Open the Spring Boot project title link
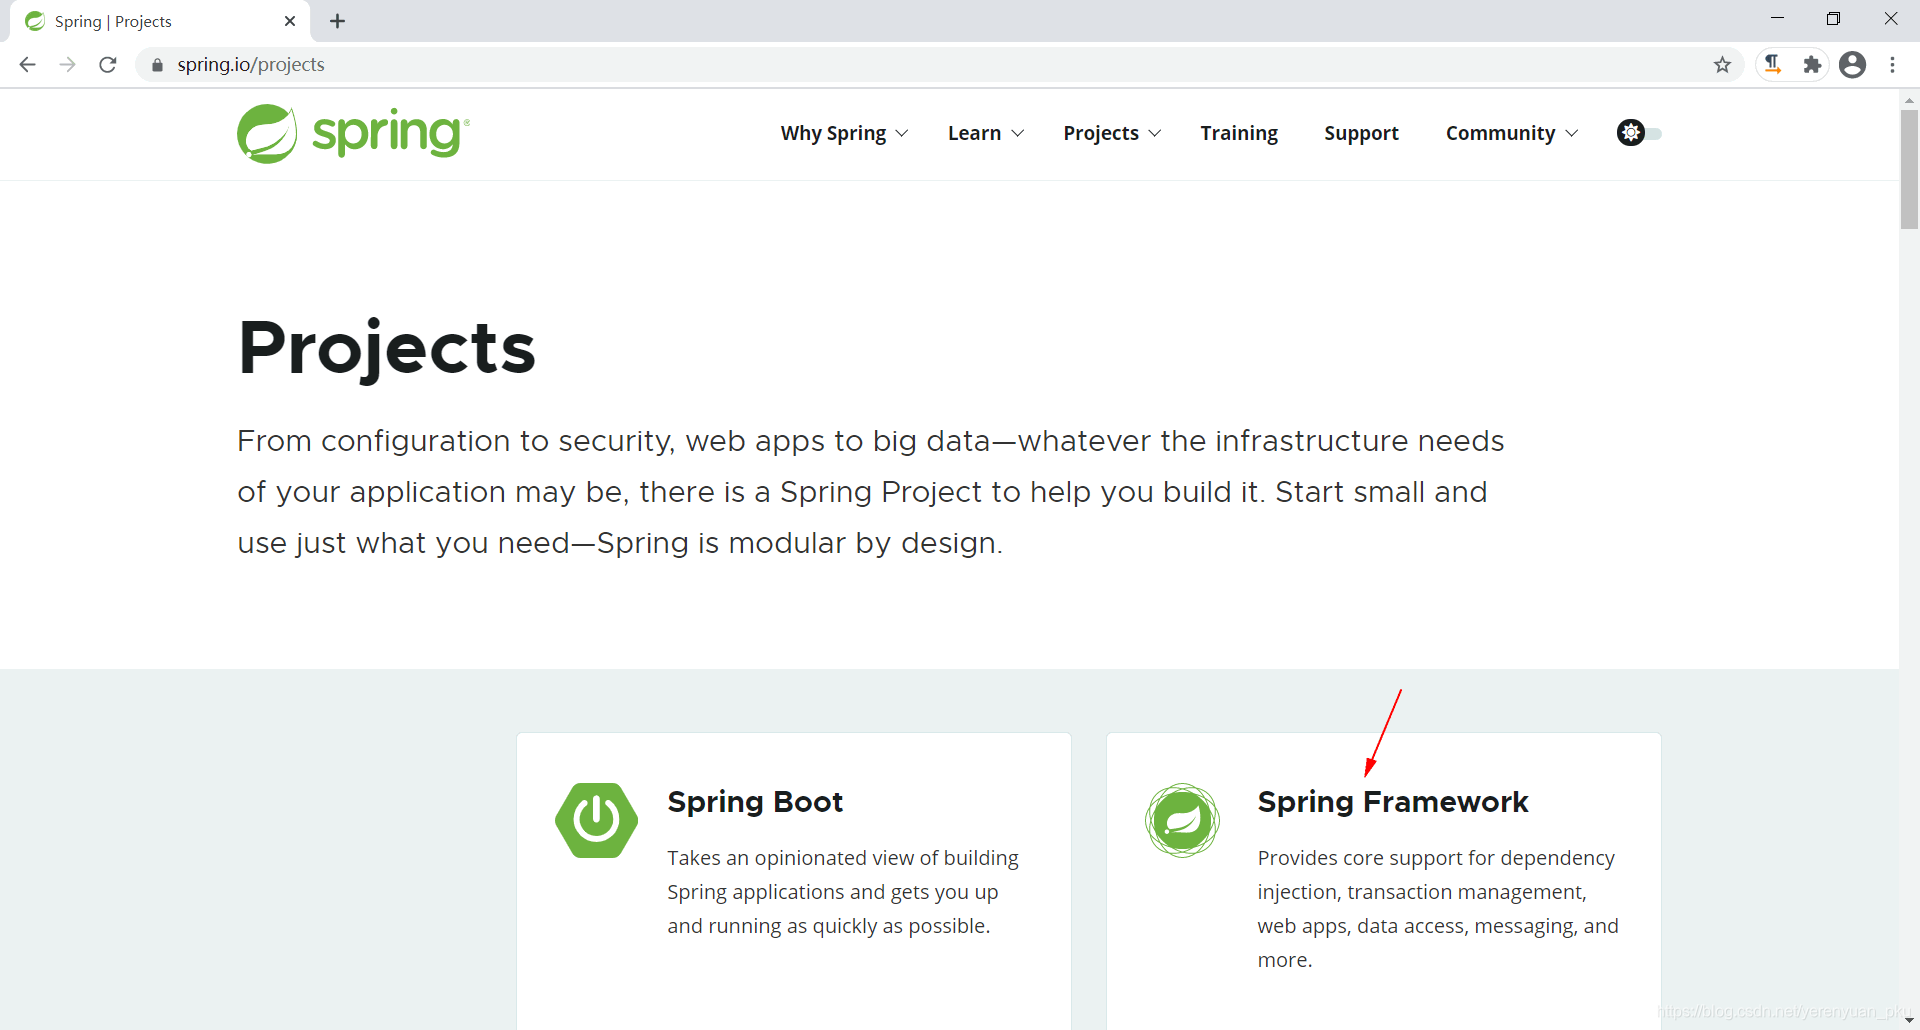Viewport: 1920px width, 1030px height. [755, 802]
